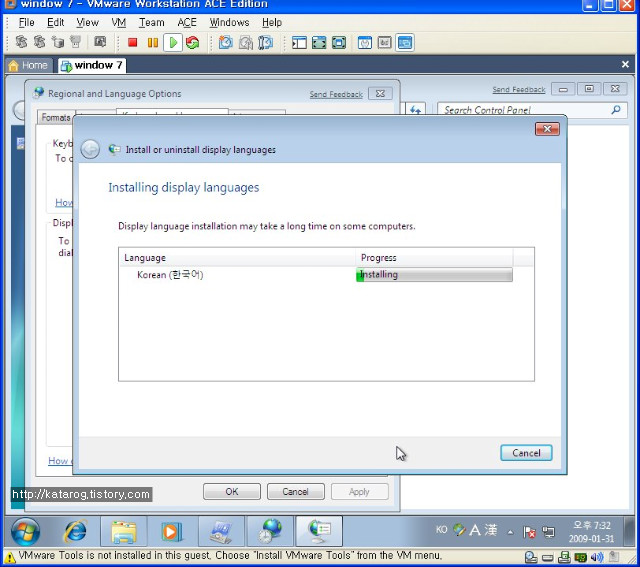Viewport: 640px width, 567px height.
Task: Click the fifth gray VMware toolbar icon
Action: [x=100, y=42]
